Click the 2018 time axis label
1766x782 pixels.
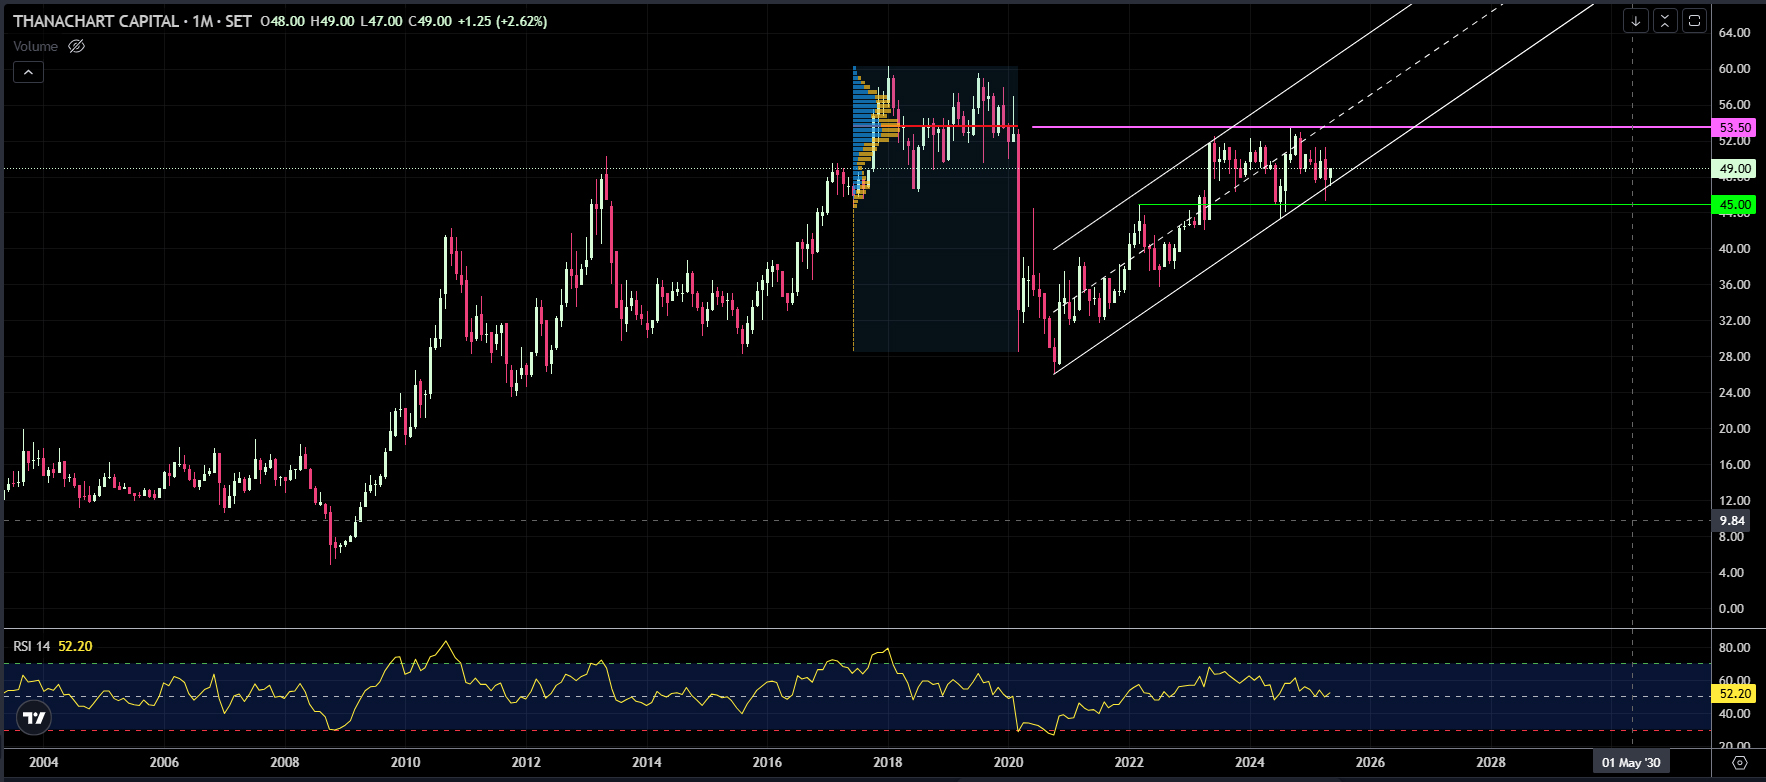point(888,762)
